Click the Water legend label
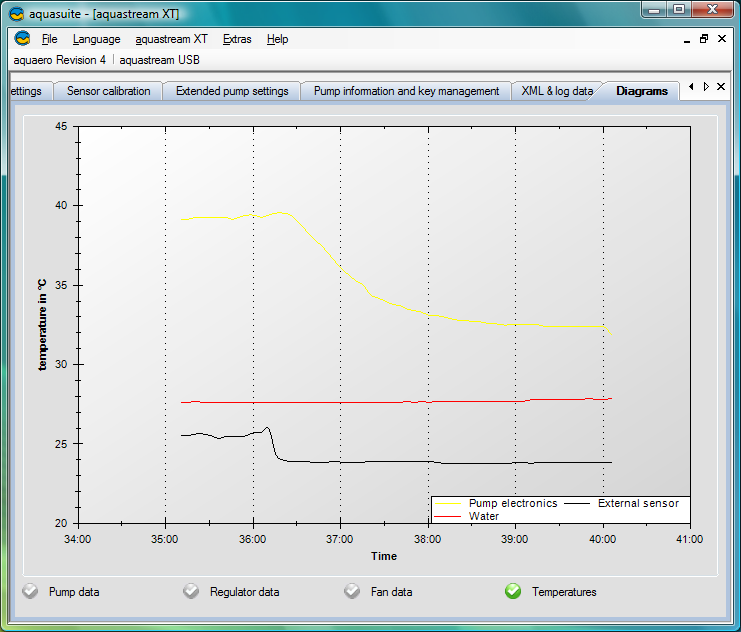741x632 pixels. (483, 516)
